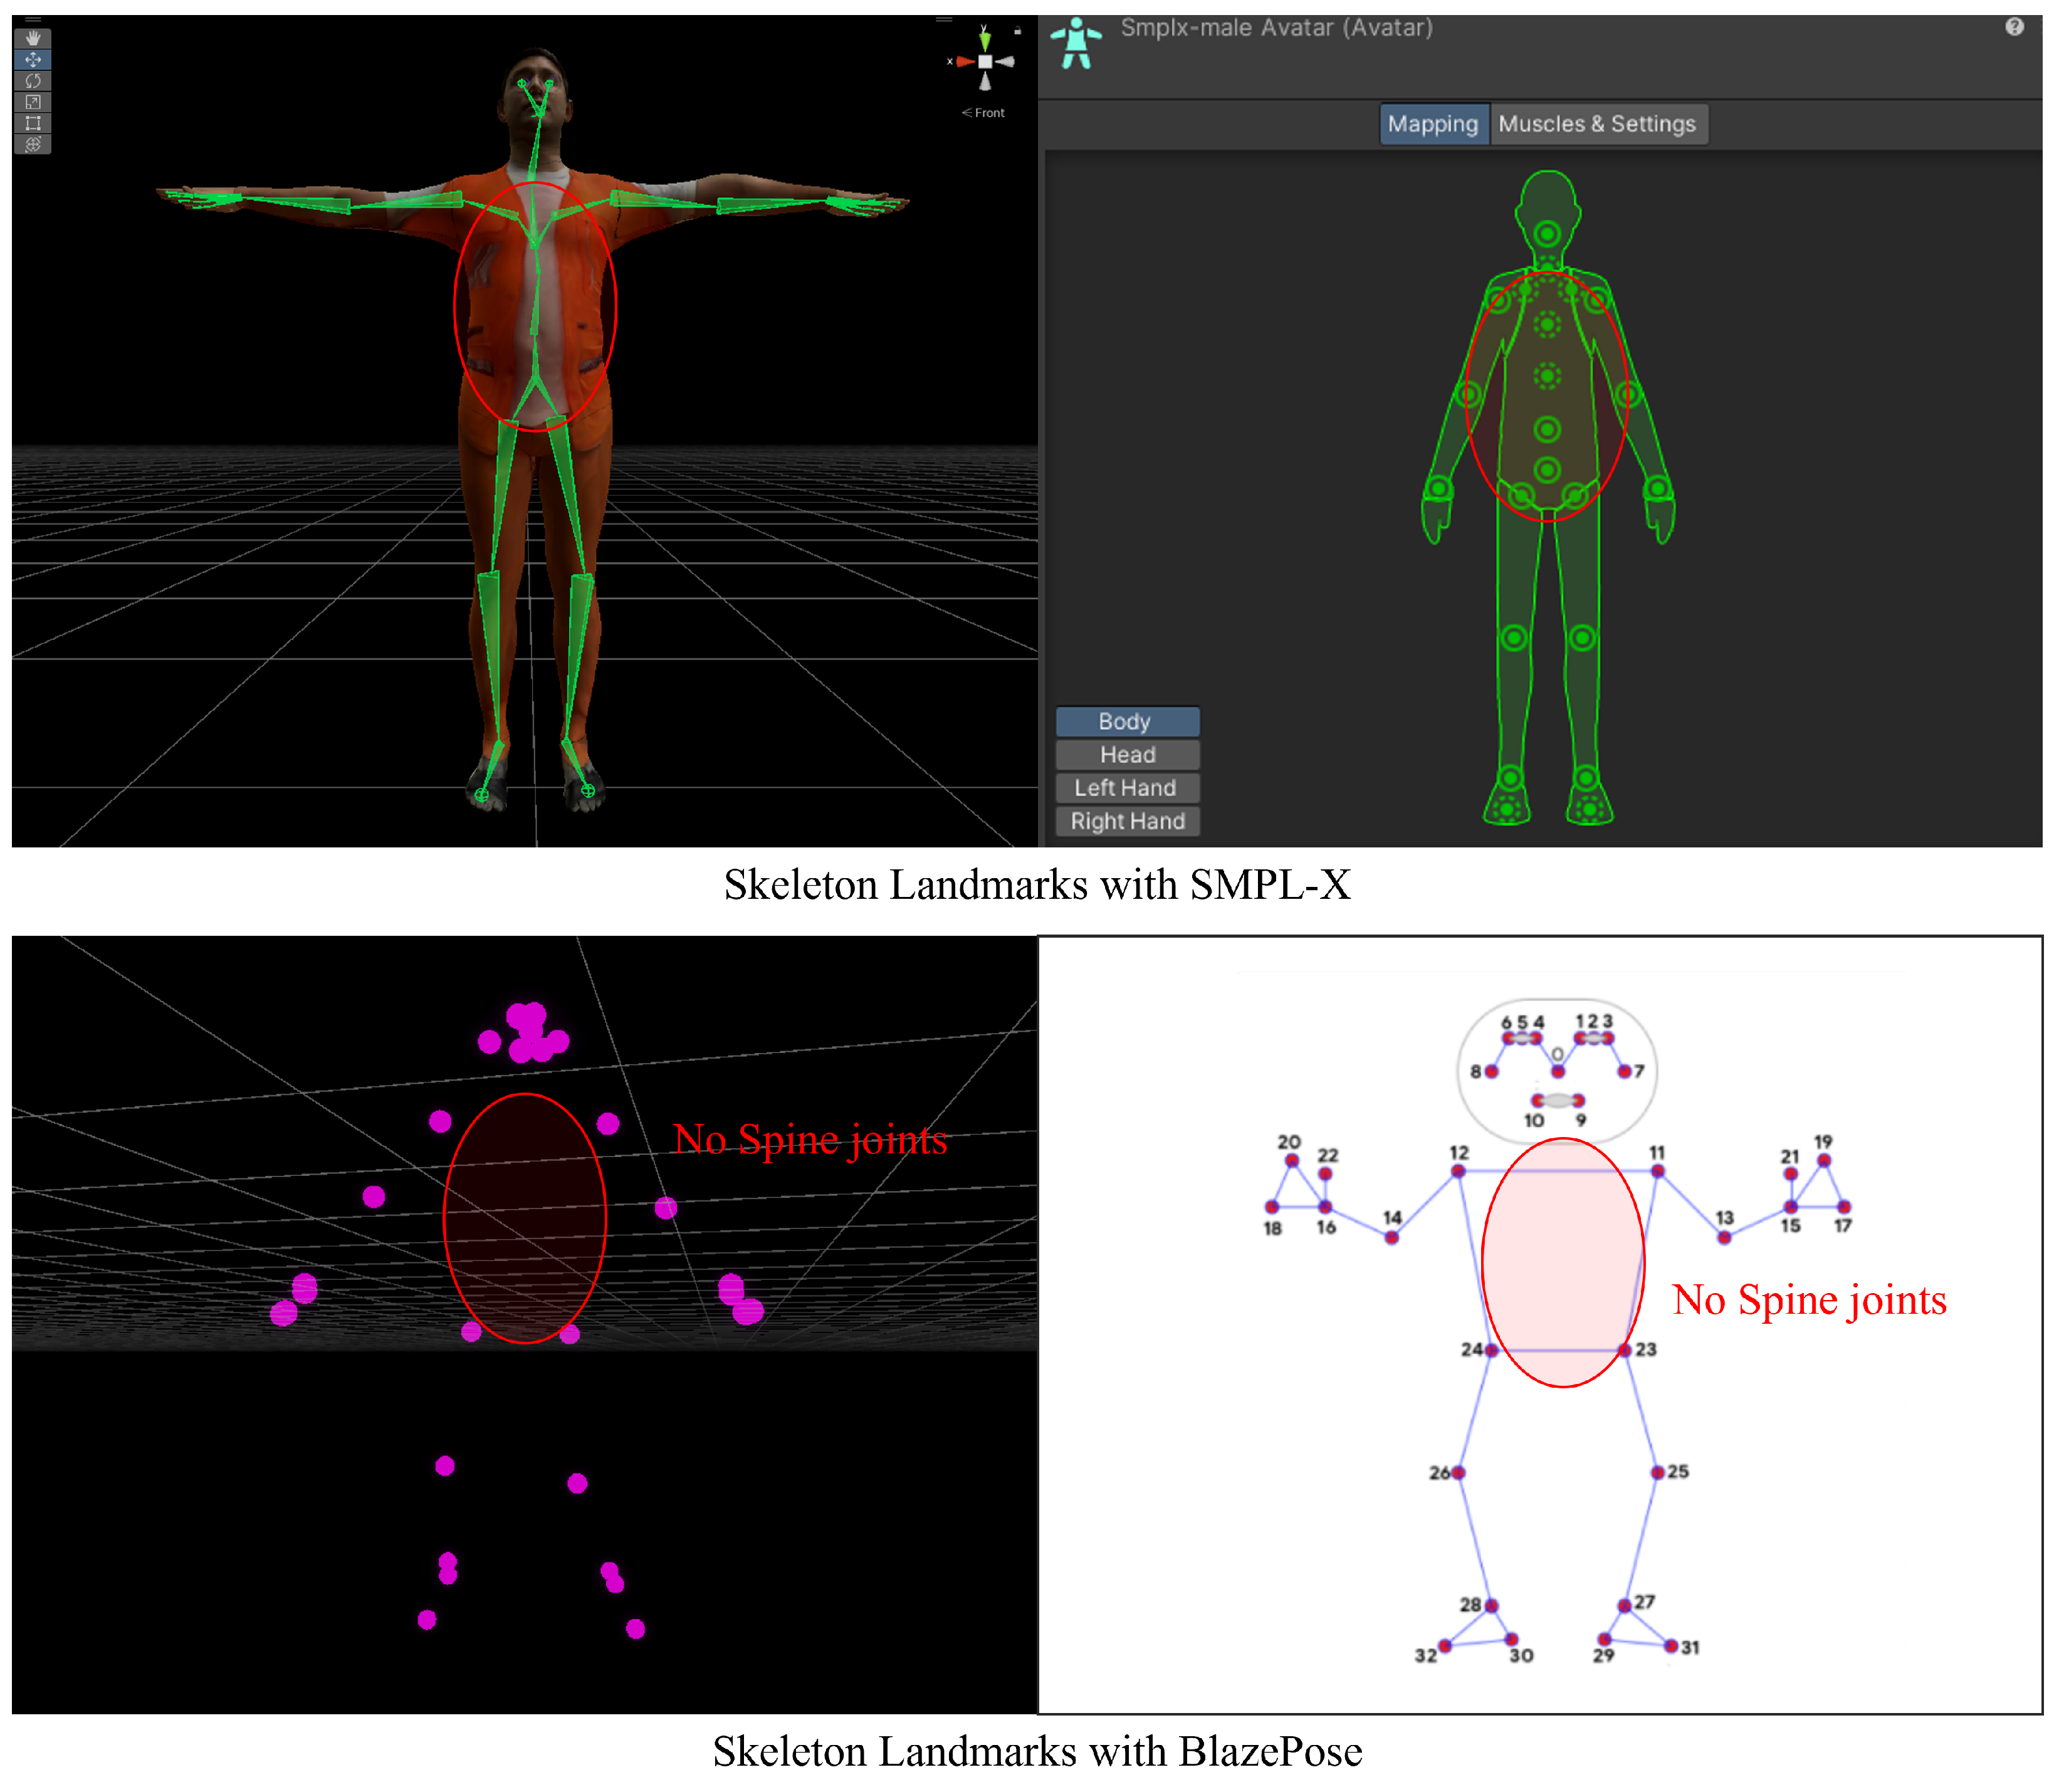2059x1792 pixels.
Task: Click the red X axis gizmo cone
Action: (965, 62)
